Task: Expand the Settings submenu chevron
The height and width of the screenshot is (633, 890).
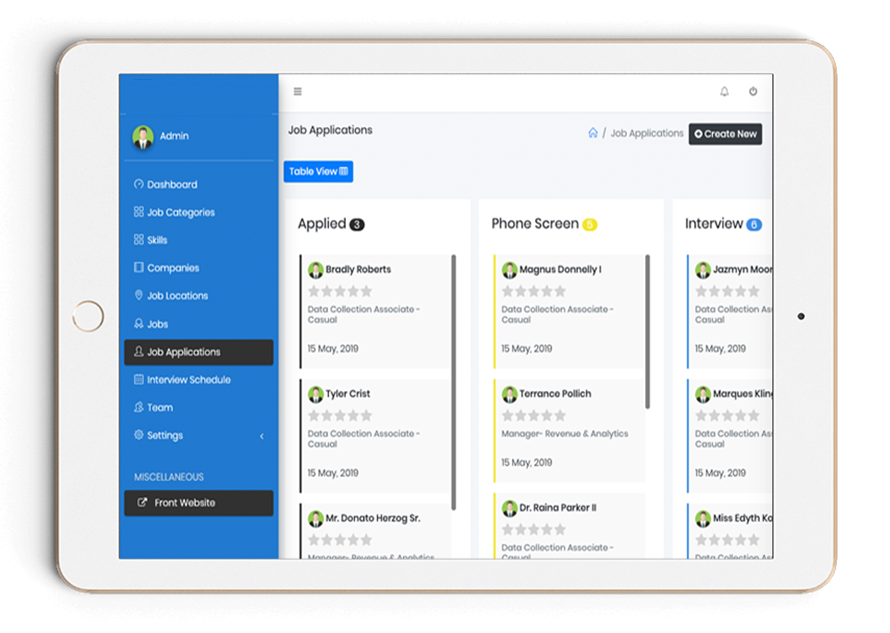Action: coord(262,436)
